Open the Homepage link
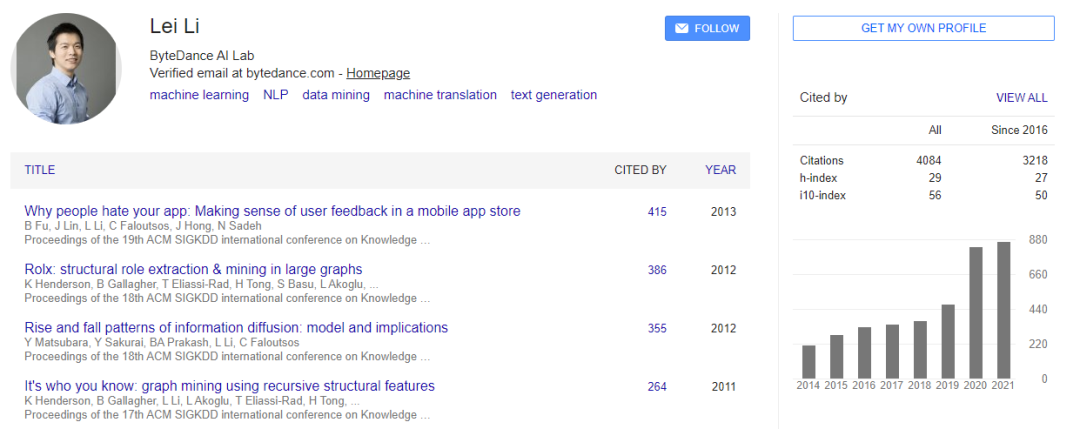 tap(378, 73)
